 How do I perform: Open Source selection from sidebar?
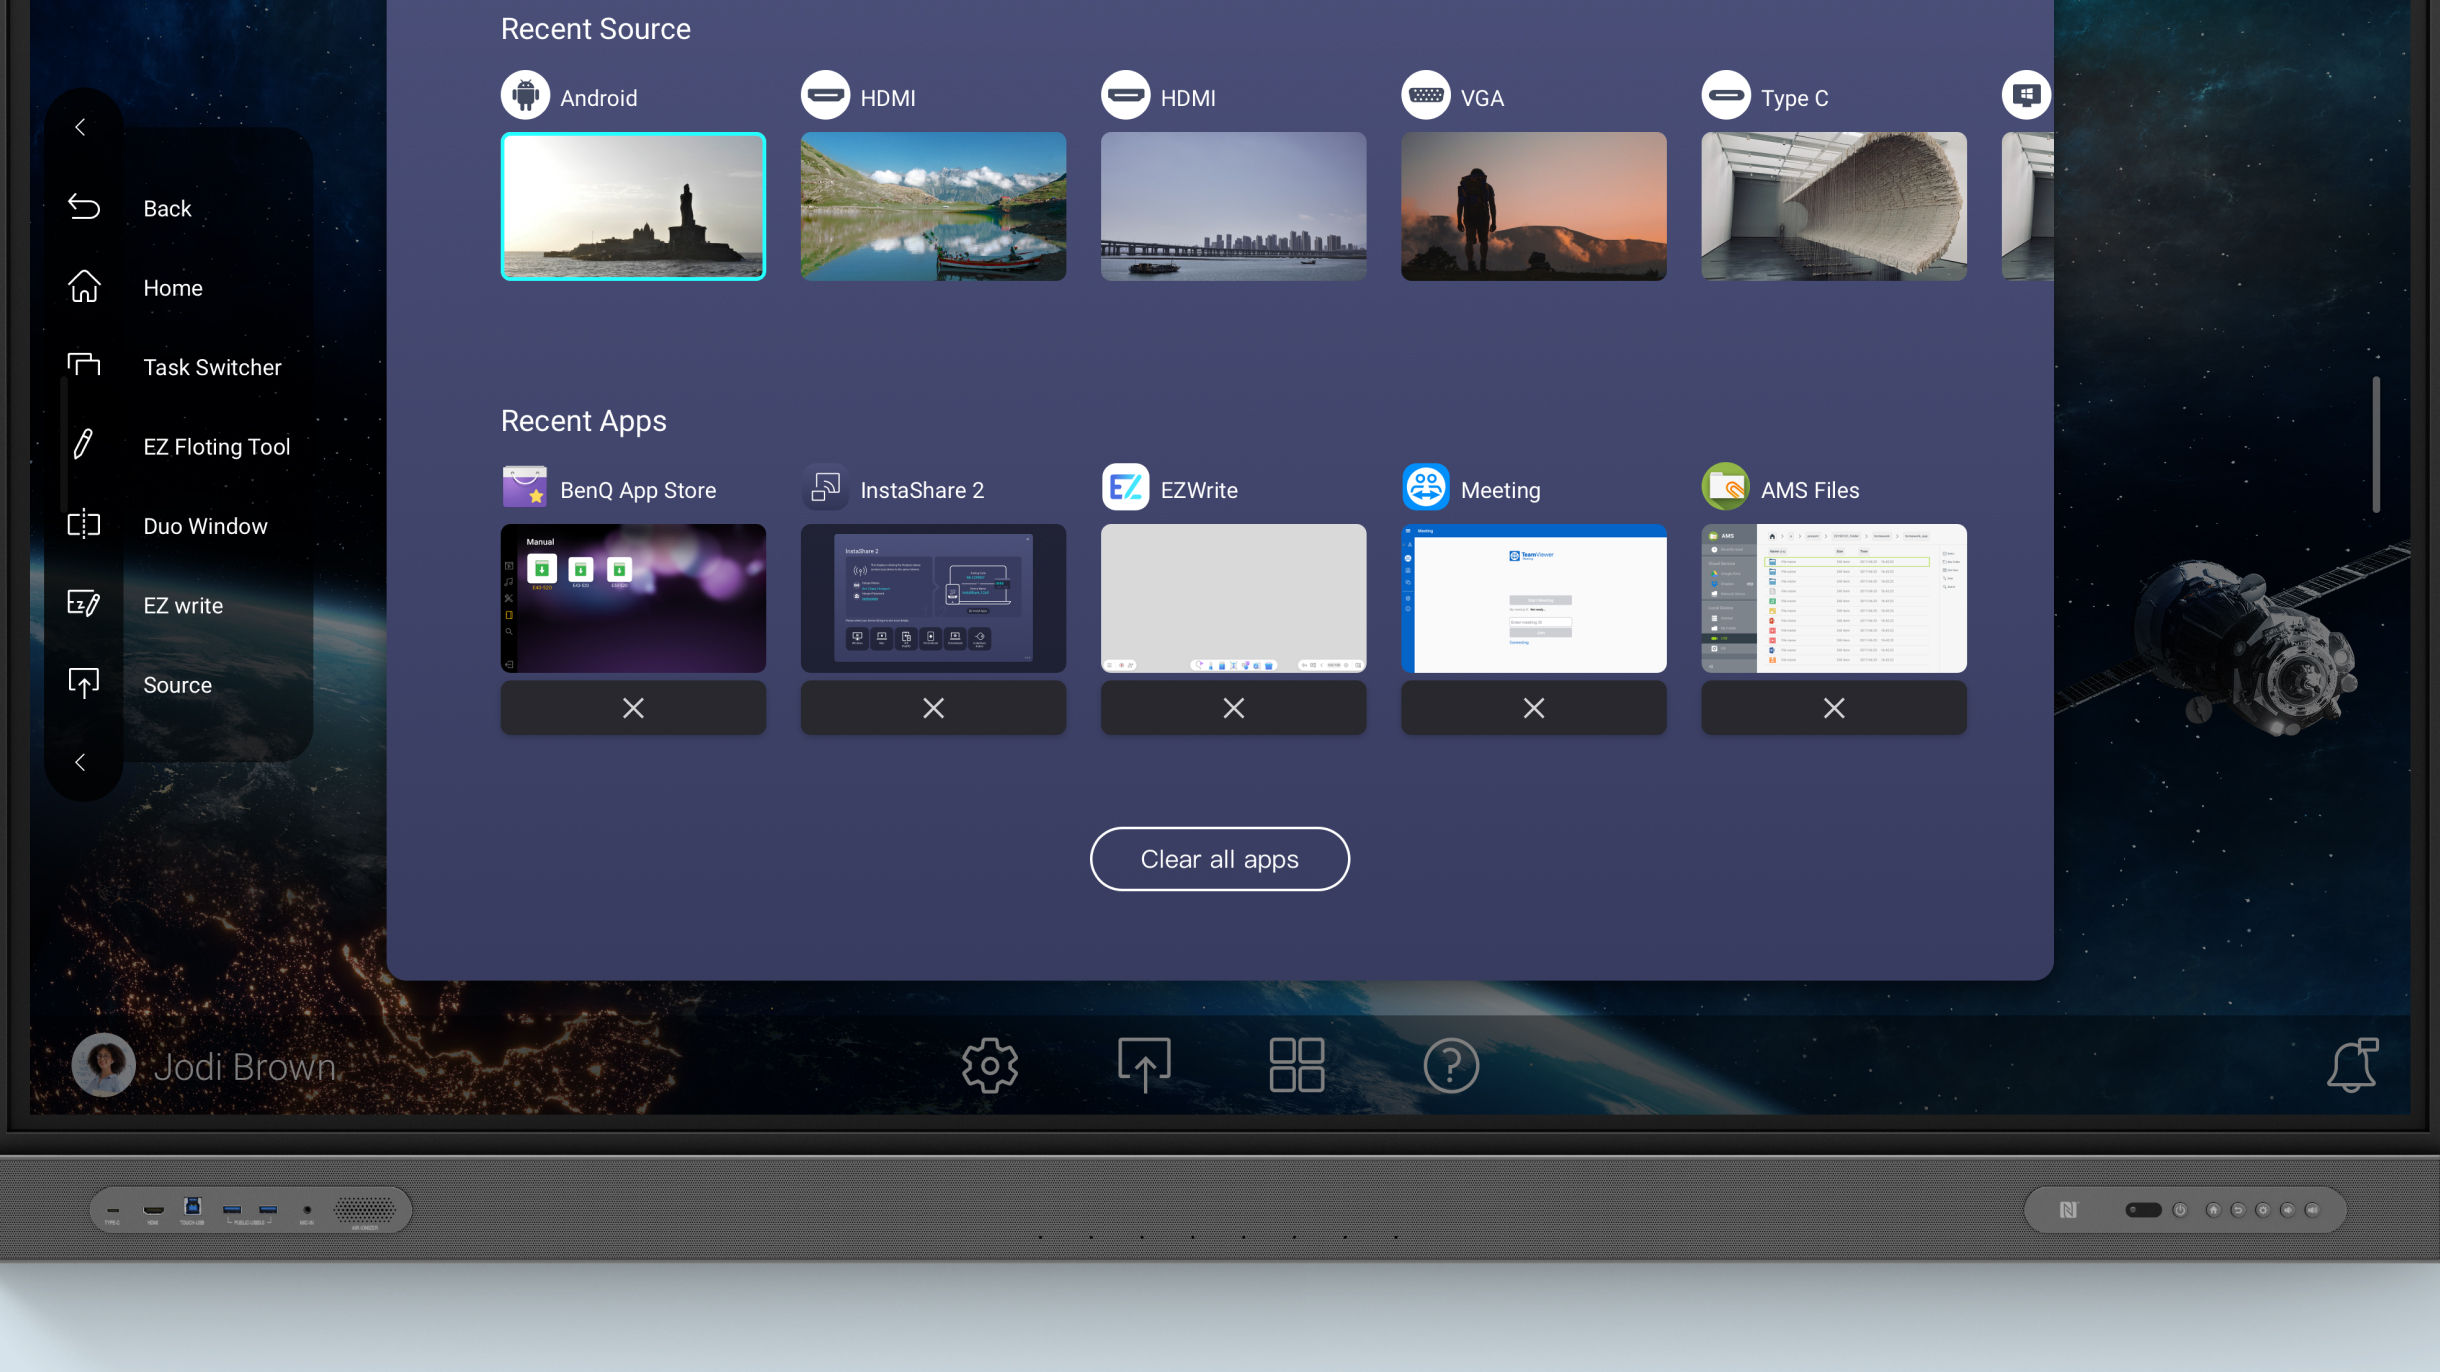coord(176,683)
